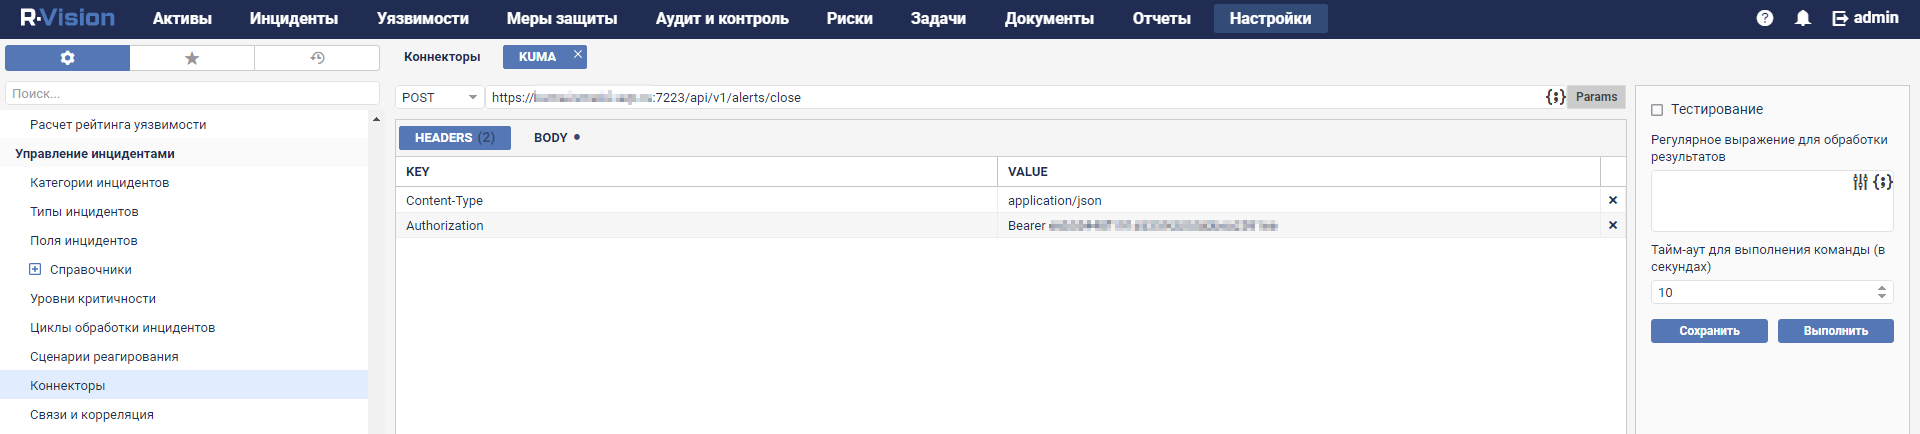Insert variable via braces icon in URL bar
The width and height of the screenshot is (1920, 434).
pyautogui.click(x=1555, y=97)
